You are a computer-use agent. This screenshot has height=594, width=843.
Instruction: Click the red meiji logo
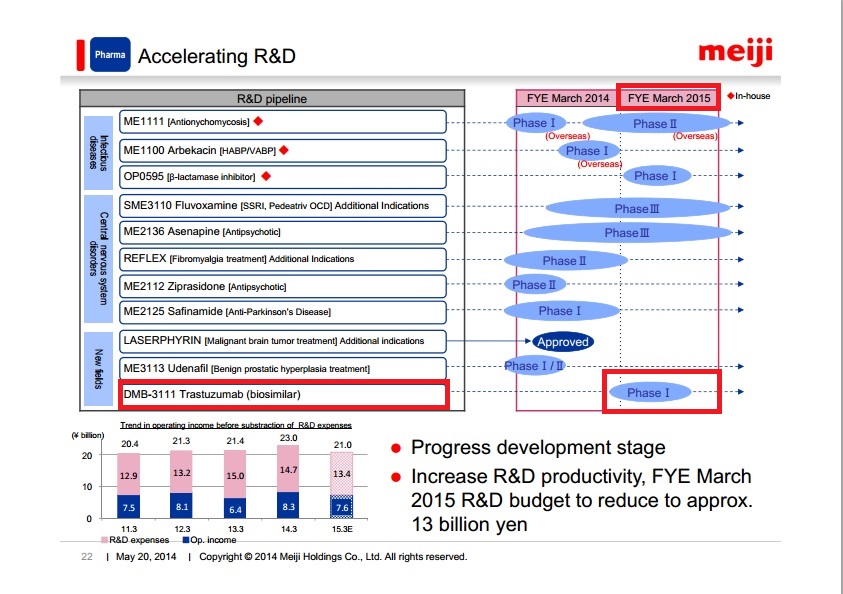pyautogui.click(x=732, y=53)
